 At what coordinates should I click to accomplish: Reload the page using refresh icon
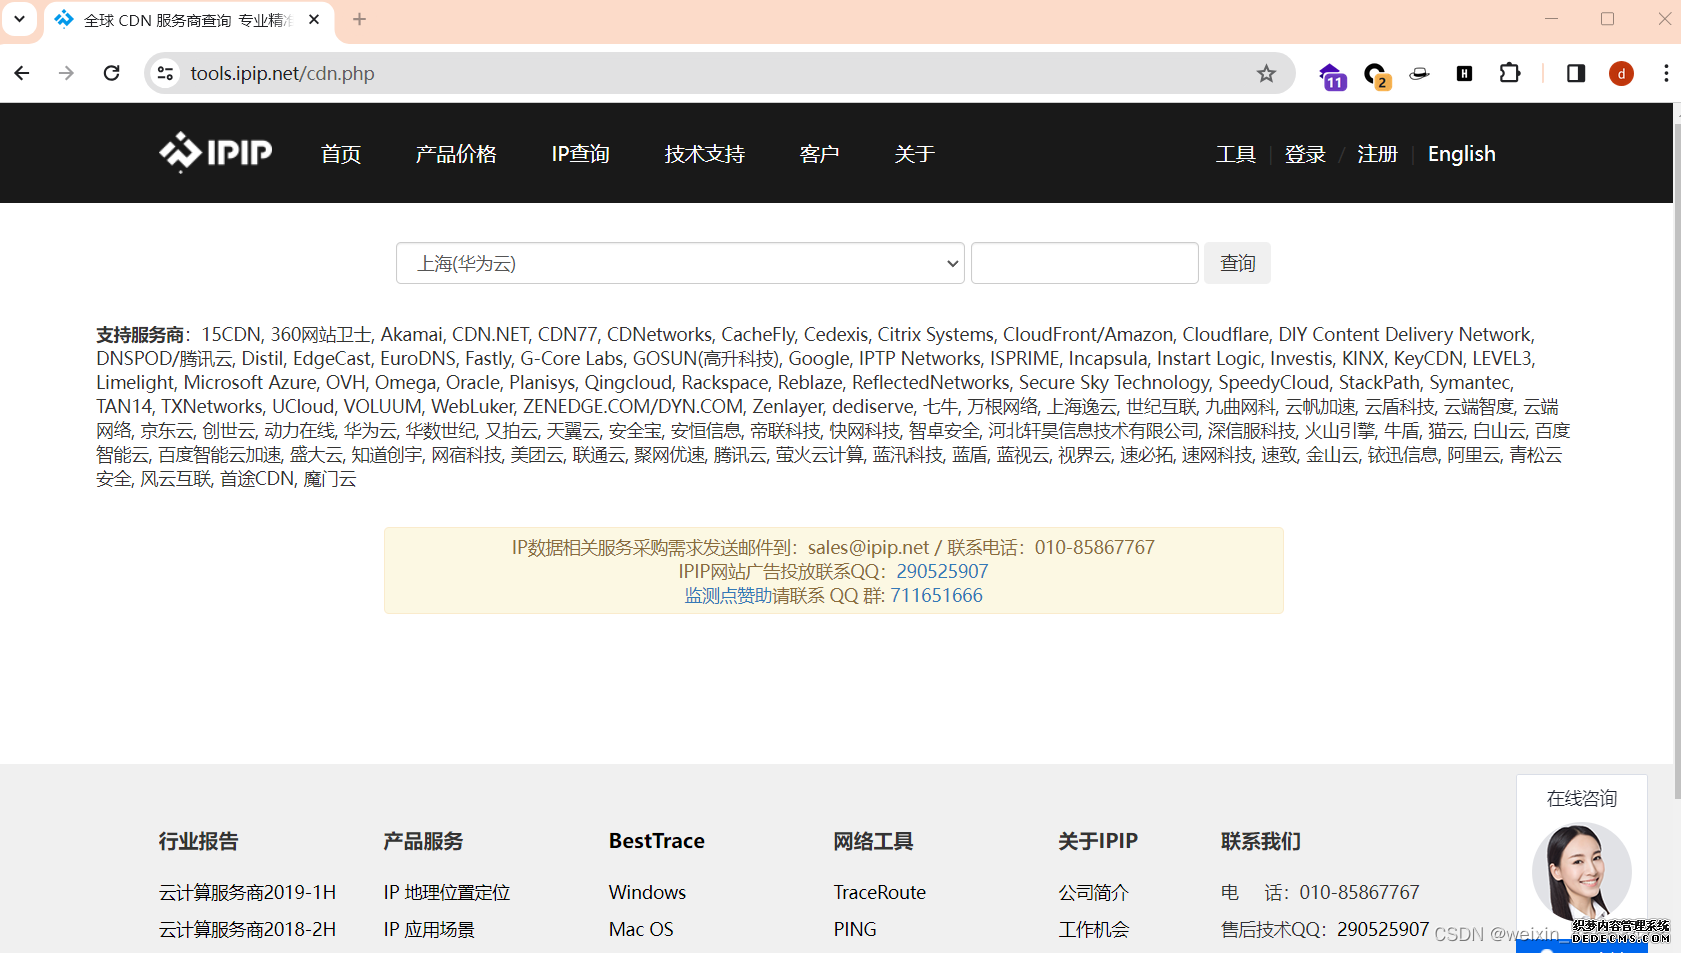coord(112,74)
